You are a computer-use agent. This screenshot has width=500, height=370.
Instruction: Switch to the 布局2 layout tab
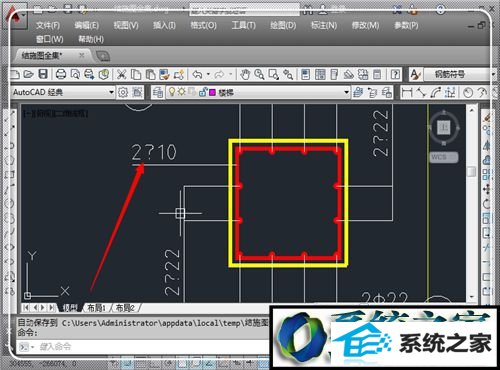(125, 308)
